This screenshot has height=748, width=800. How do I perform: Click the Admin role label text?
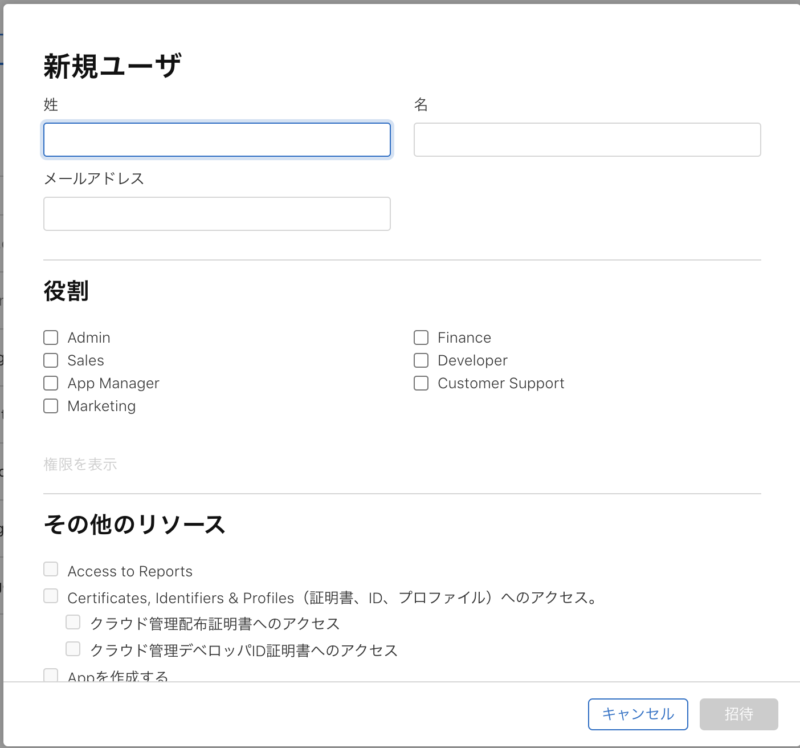[89, 338]
